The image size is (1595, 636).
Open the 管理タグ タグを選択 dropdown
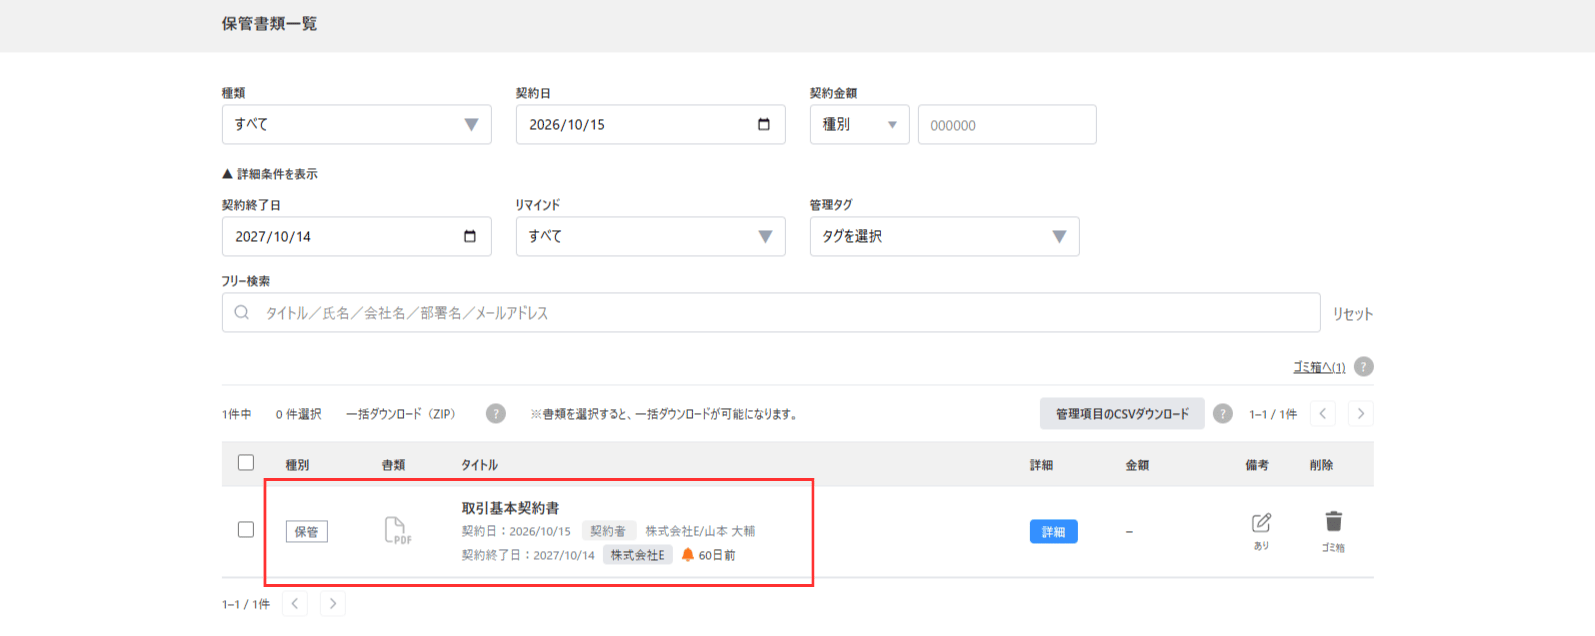pyautogui.click(x=945, y=237)
